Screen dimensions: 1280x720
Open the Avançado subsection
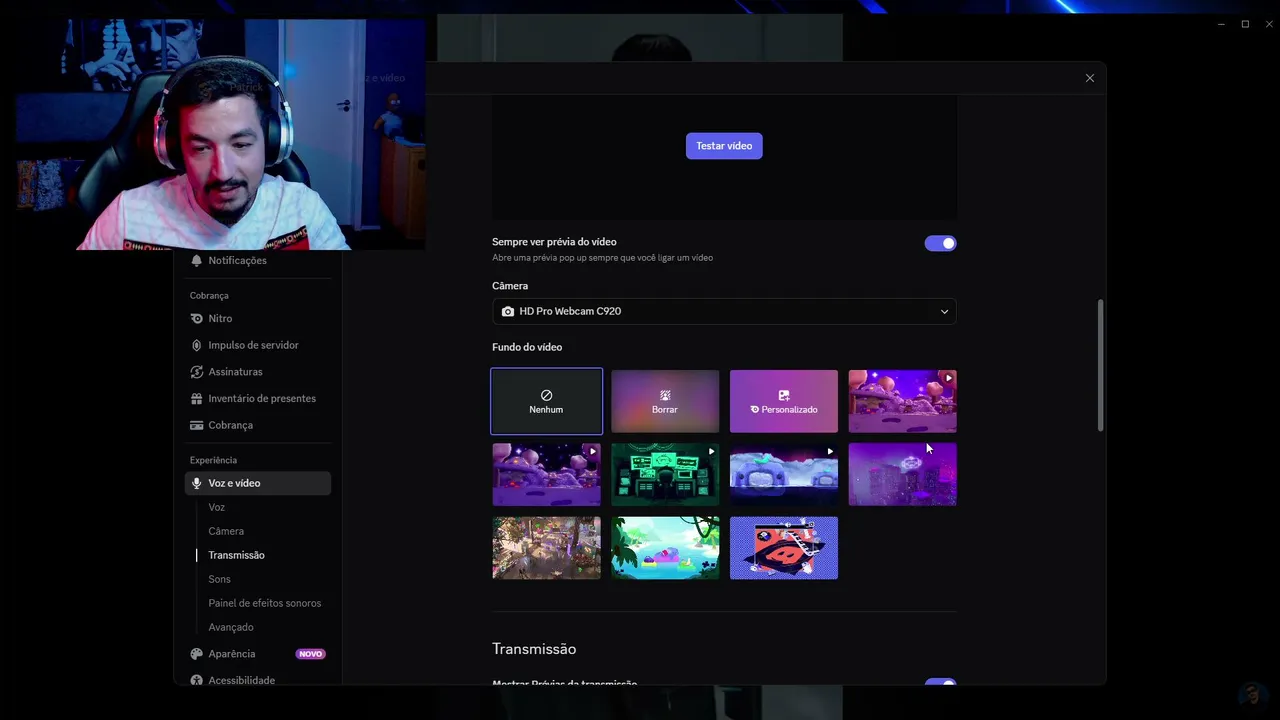pyautogui.click(x=231, y=627)
